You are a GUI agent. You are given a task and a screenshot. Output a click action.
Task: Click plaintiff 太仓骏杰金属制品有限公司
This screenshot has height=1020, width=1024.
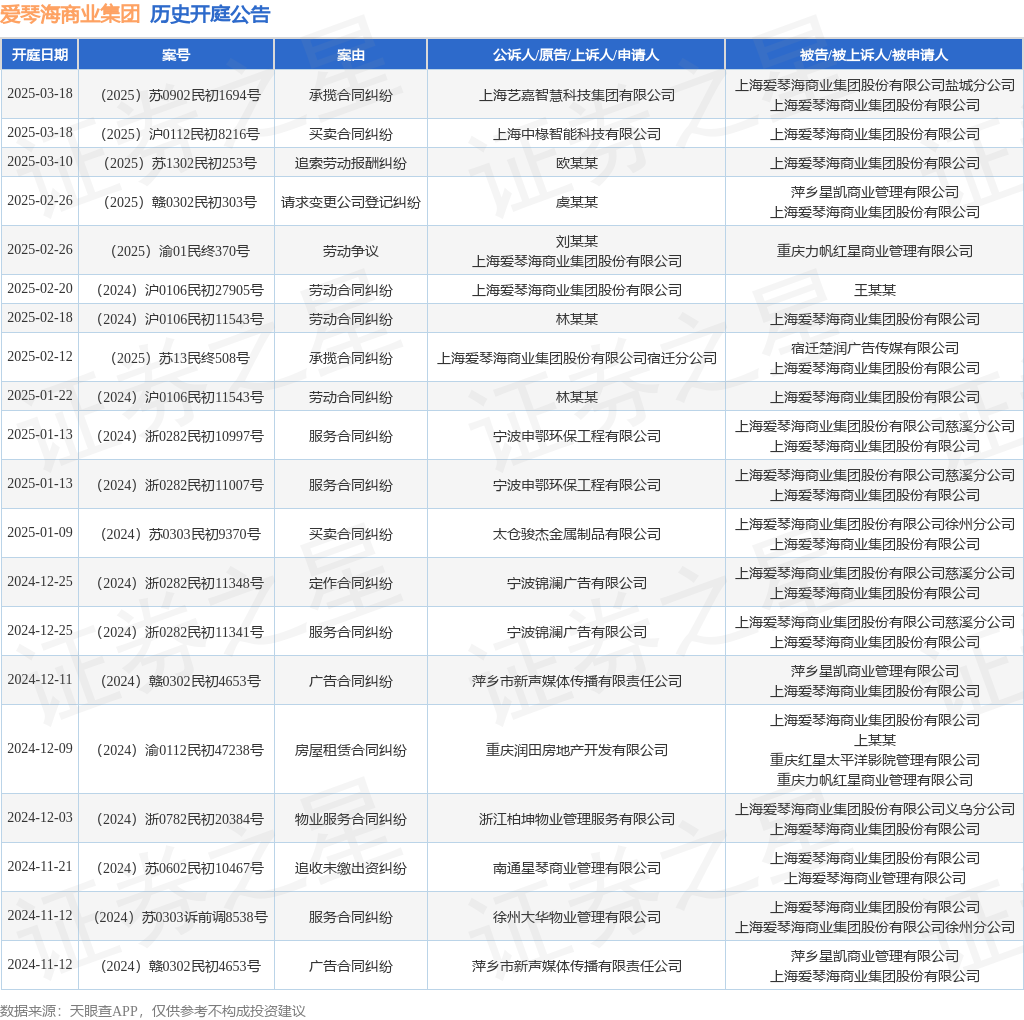[x=577, y=534]
